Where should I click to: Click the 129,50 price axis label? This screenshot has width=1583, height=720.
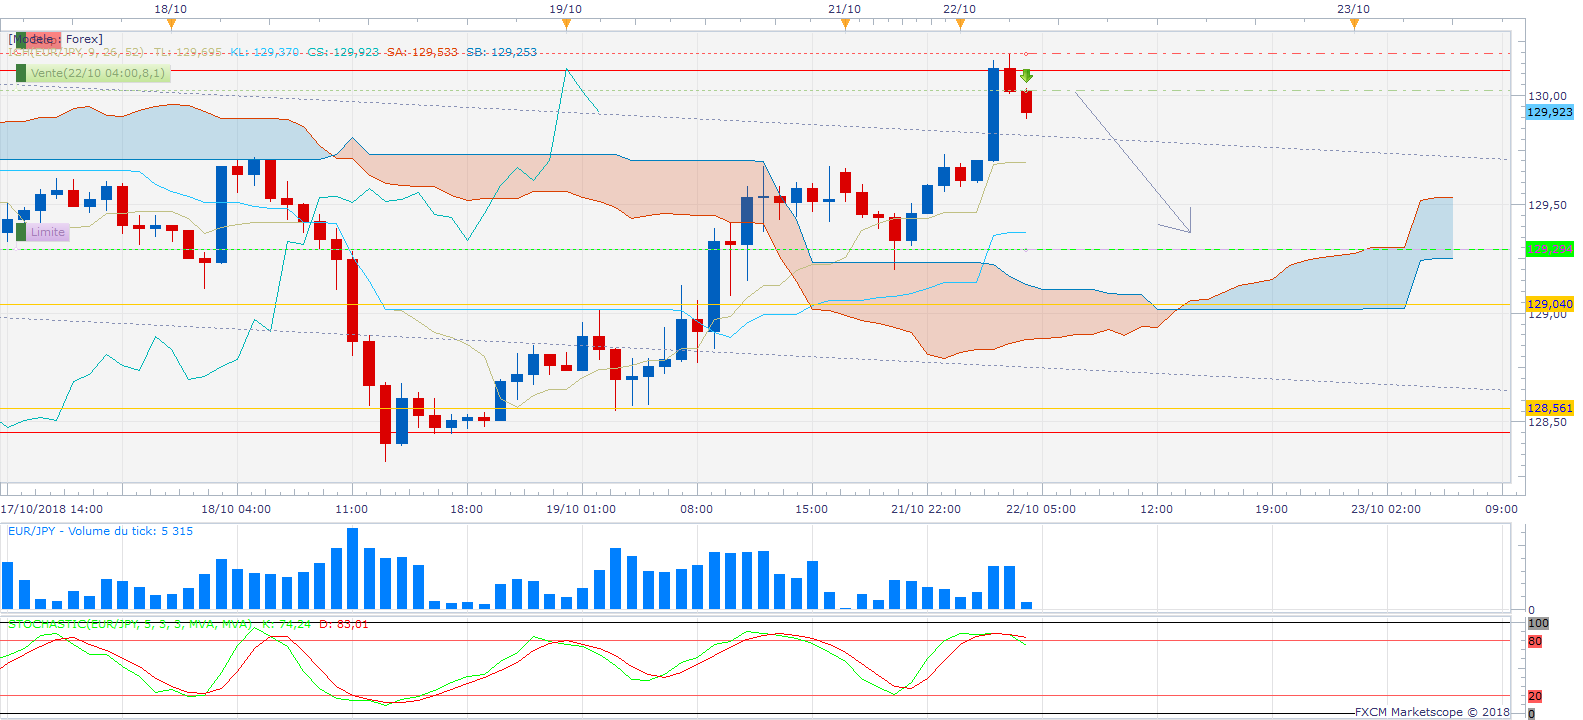(1547, 205)
